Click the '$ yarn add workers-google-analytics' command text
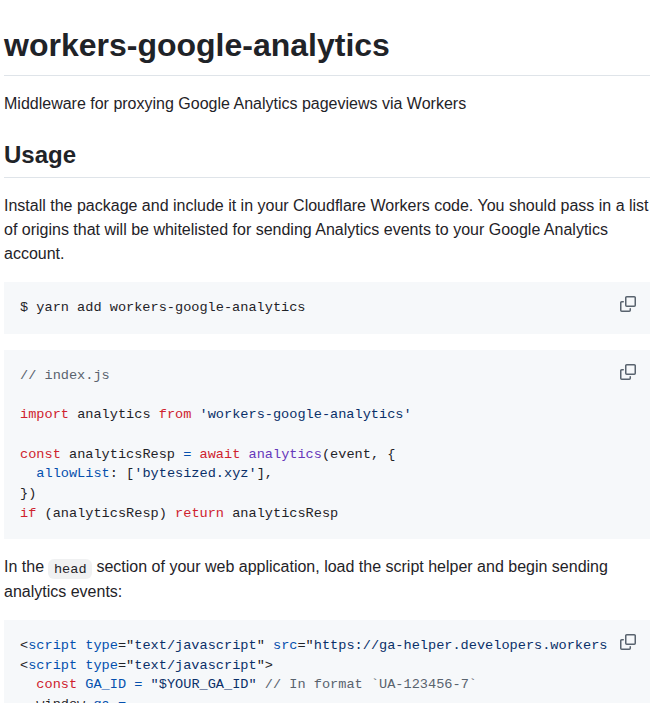 pos(162,307)
